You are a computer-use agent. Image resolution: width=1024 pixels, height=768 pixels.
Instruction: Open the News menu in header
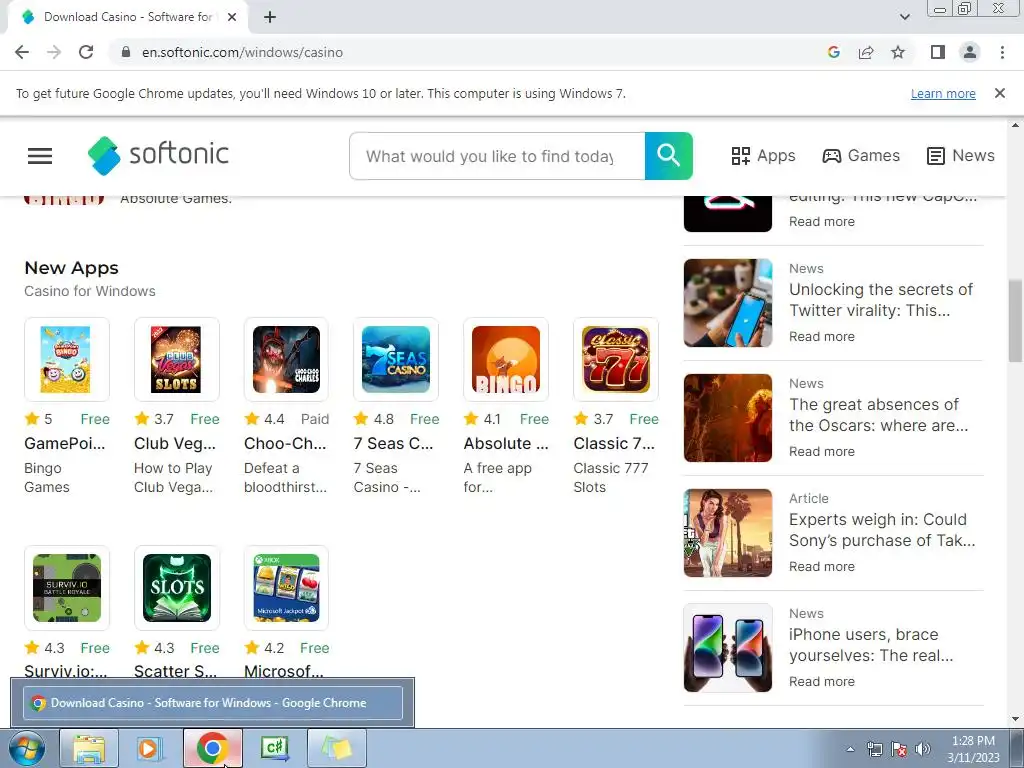[x=961, y=155]
